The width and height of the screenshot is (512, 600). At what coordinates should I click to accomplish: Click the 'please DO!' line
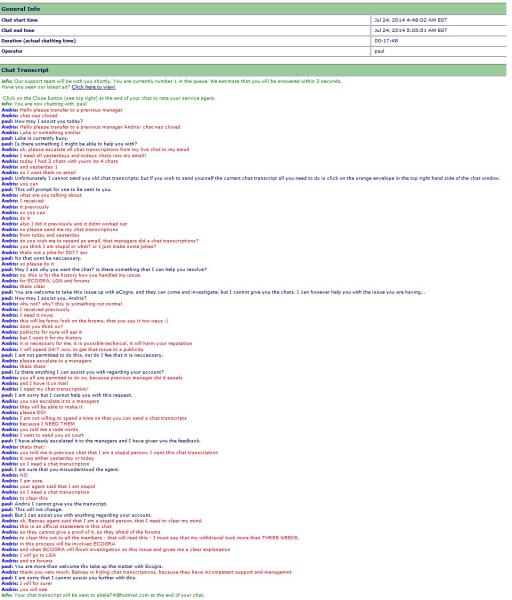24,412
